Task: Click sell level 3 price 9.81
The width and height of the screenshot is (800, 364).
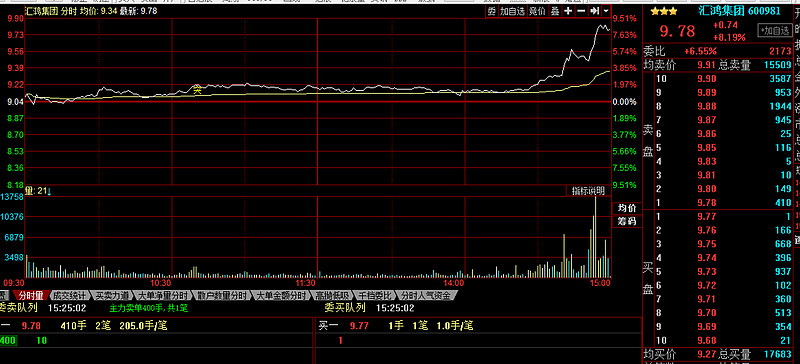Action: (707, 175)
